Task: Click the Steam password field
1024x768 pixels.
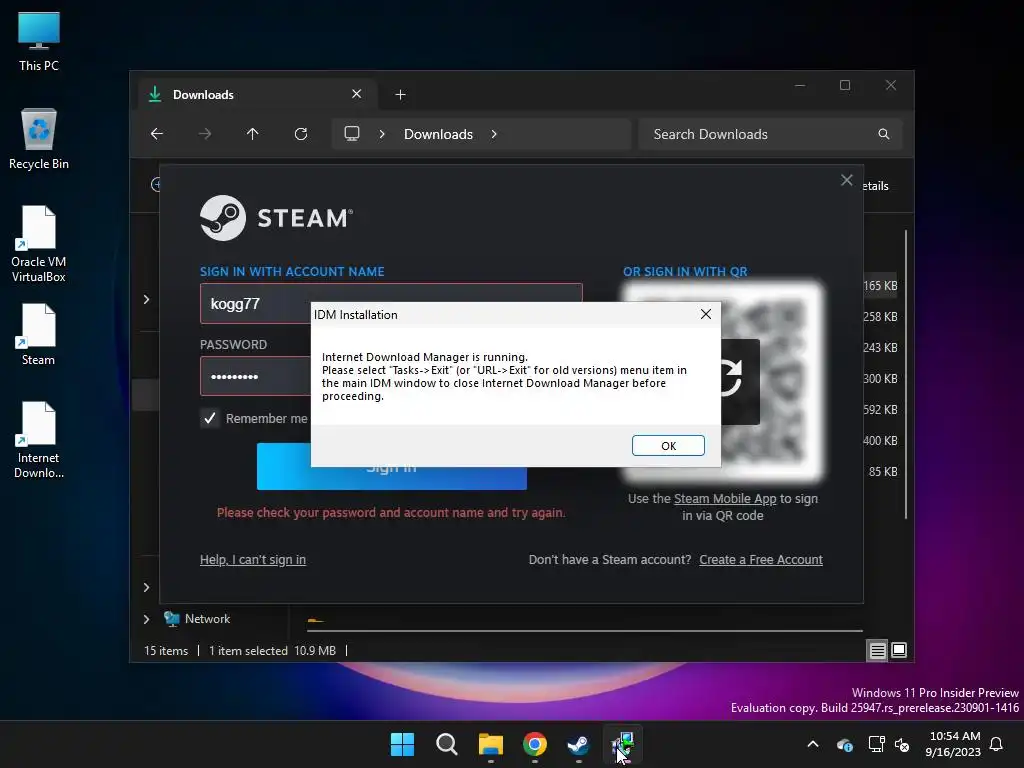Action: (391, 376)
